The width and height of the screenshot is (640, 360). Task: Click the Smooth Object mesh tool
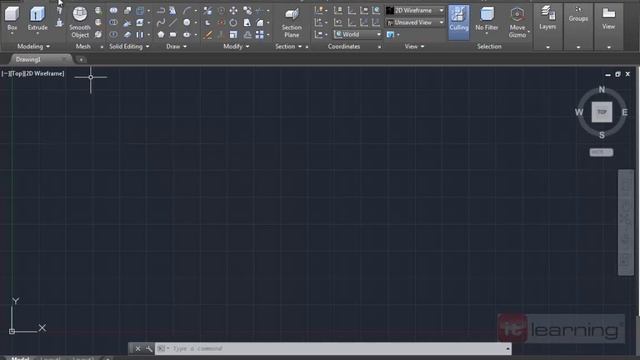[80, 22]
